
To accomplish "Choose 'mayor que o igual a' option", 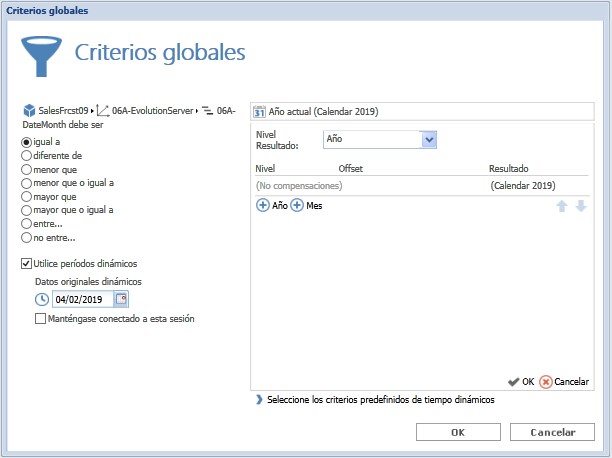I will coord(27,210).
